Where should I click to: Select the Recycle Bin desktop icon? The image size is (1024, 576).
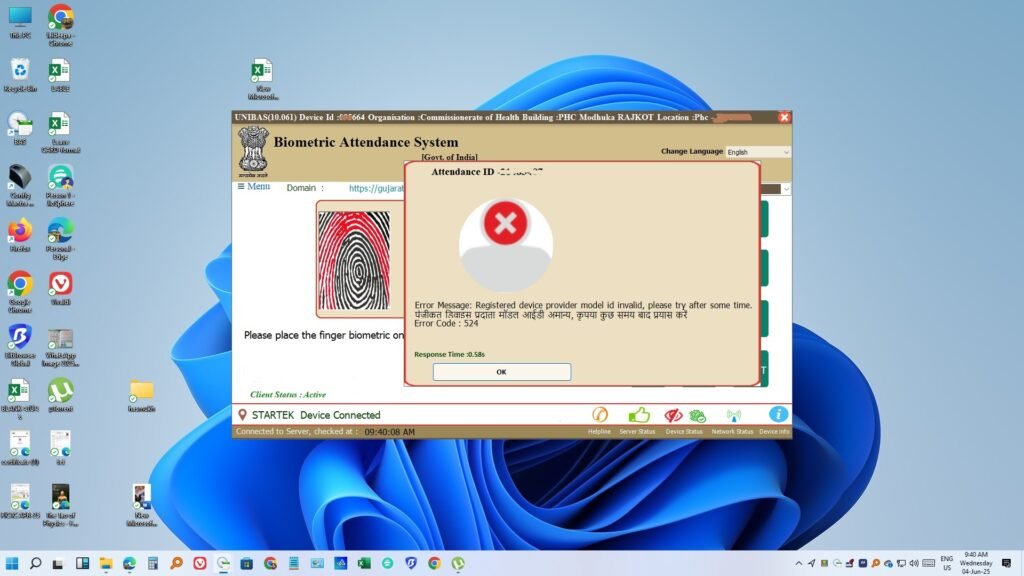pyautogui.click(x=20, y=75)
